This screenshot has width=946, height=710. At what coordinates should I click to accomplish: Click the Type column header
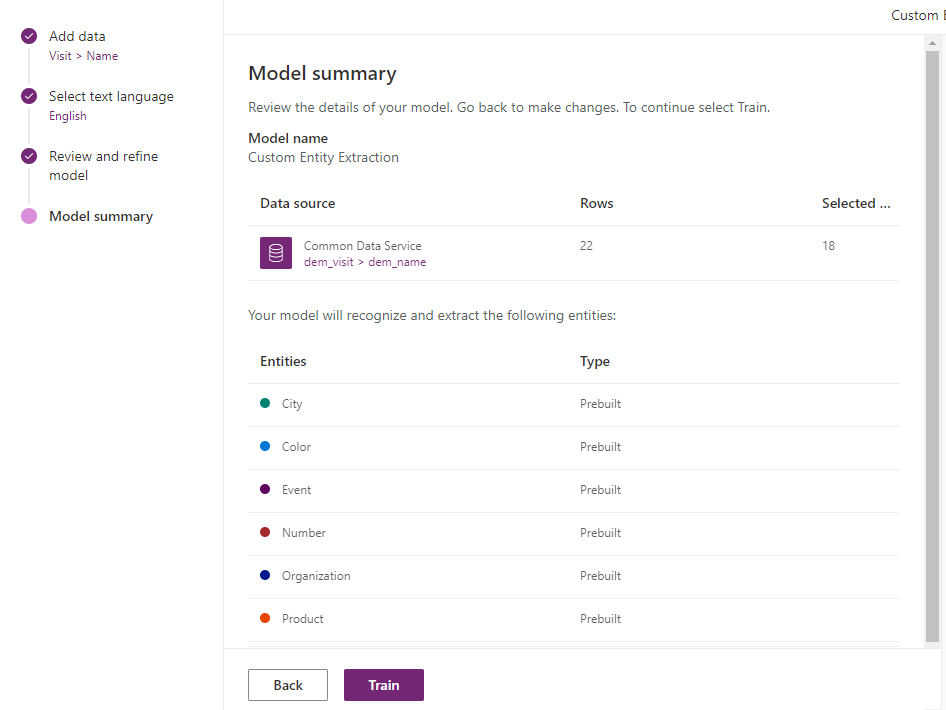pyautogui.click(x=595, y=361)
